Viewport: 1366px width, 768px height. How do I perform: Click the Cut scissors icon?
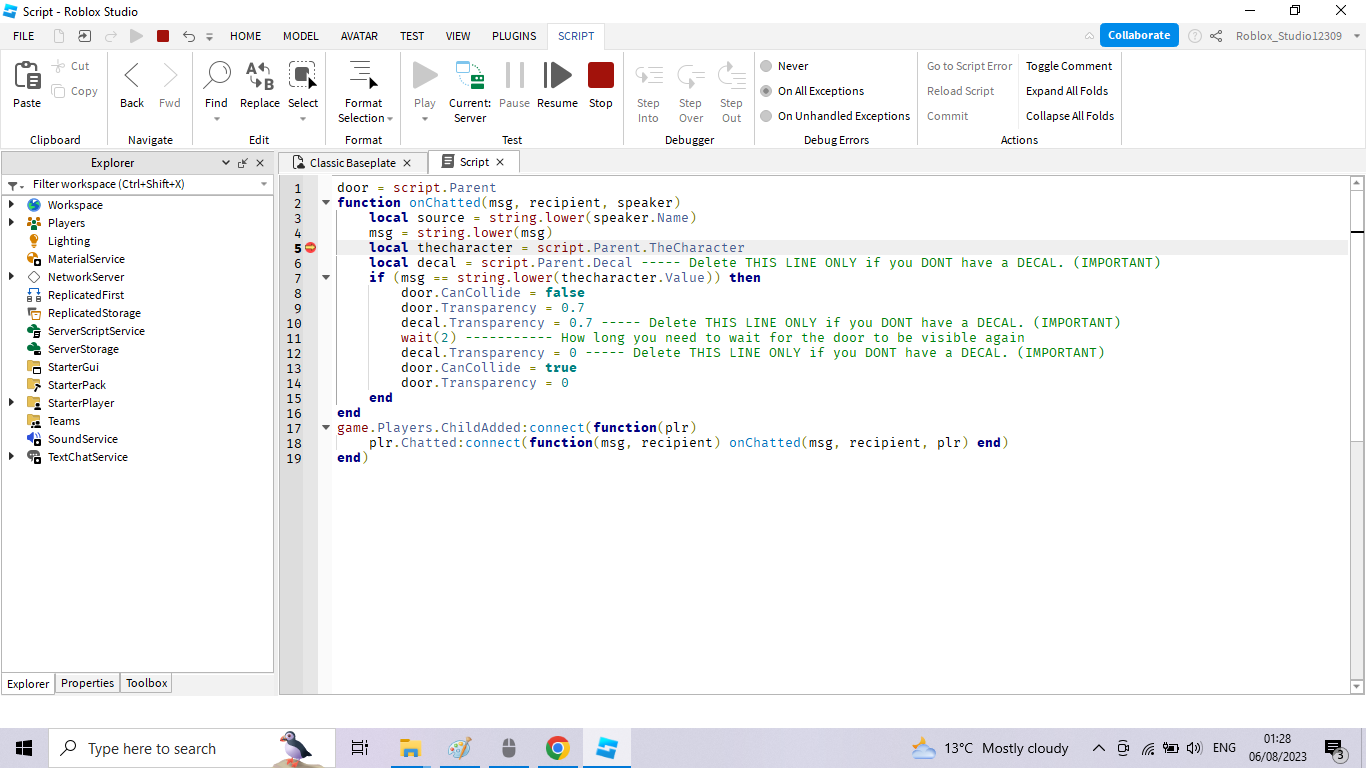(58, 66)
